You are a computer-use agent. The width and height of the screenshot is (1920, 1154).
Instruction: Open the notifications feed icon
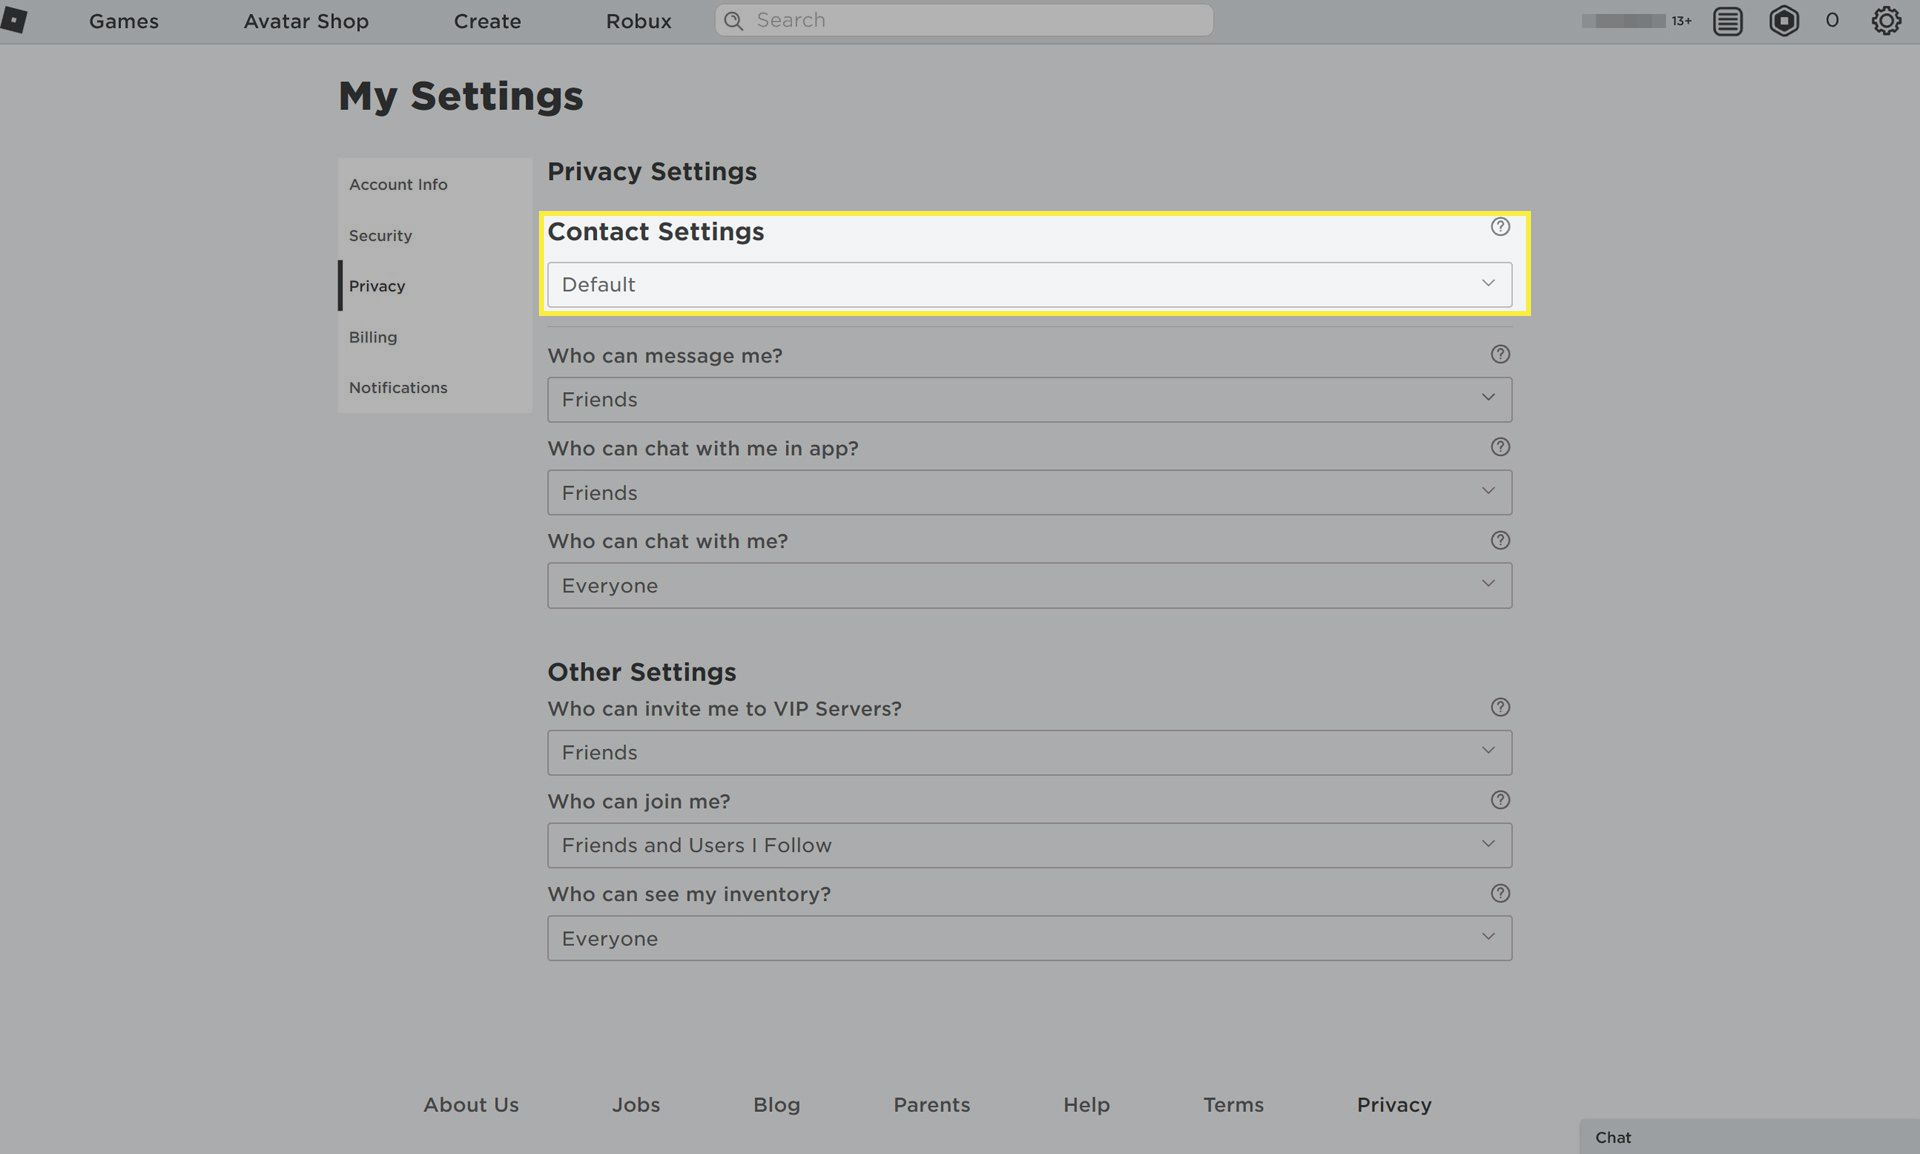coord(1727,21)
